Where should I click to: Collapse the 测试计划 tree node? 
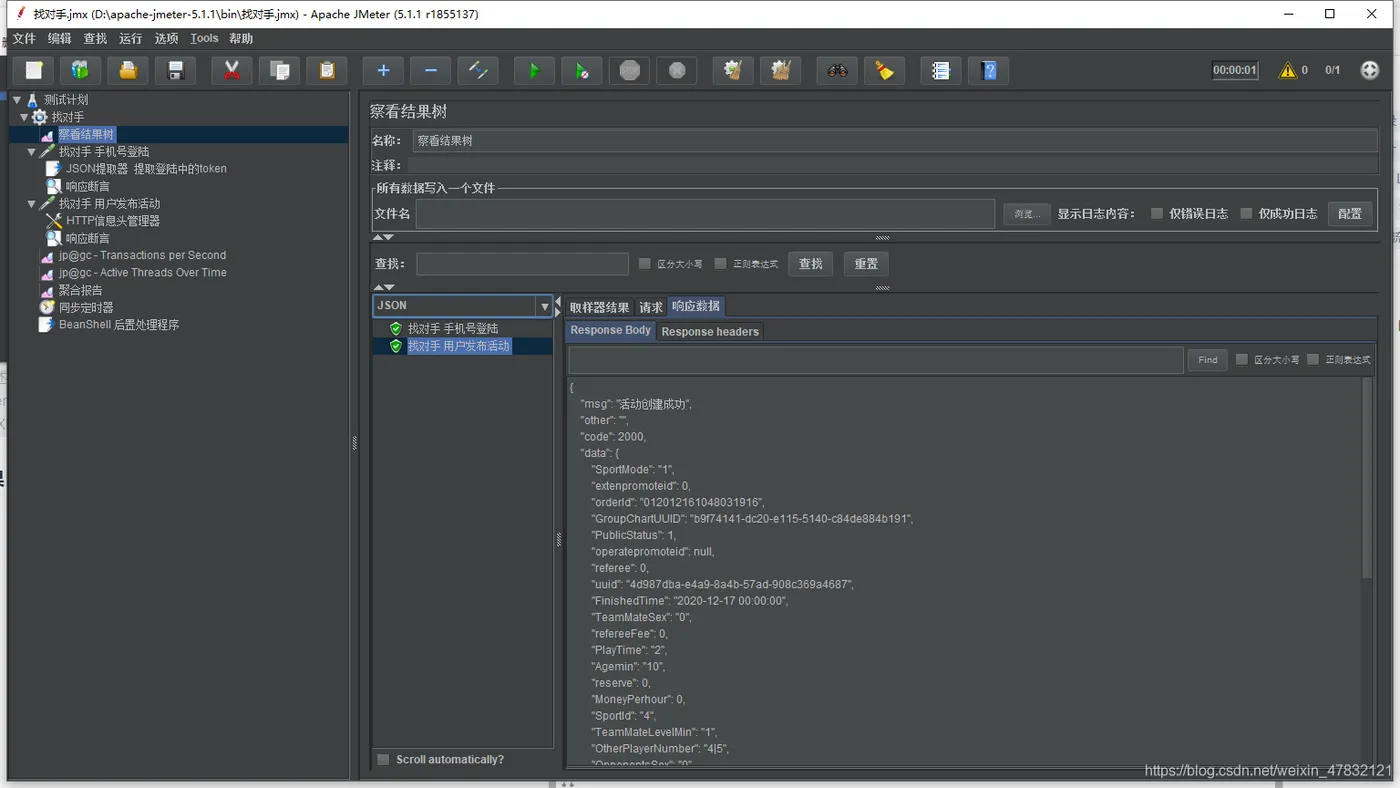point(17,100)
